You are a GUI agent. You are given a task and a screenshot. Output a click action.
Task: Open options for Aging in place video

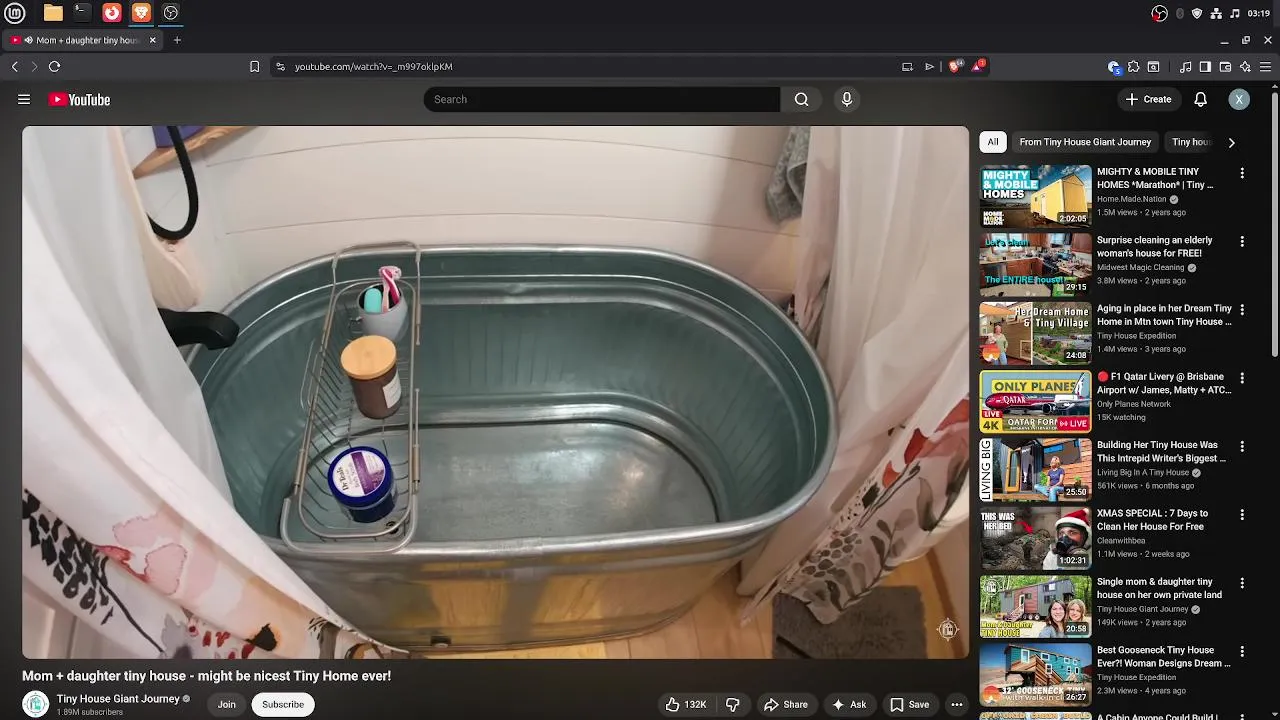pos(1242,310)
